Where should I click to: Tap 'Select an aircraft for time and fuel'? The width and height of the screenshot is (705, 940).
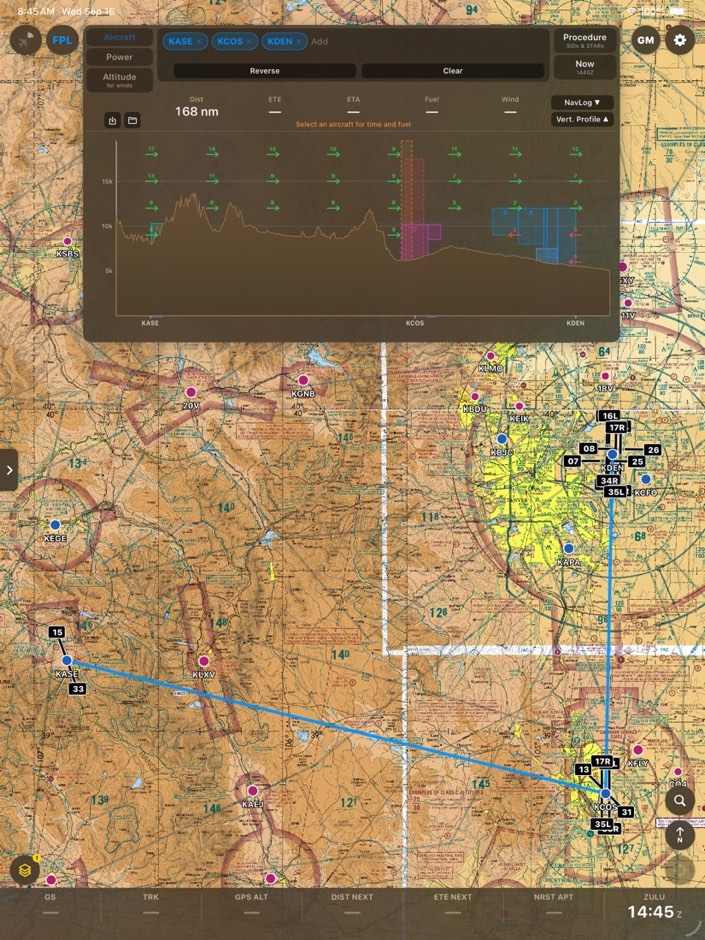(x=354, y=125)
